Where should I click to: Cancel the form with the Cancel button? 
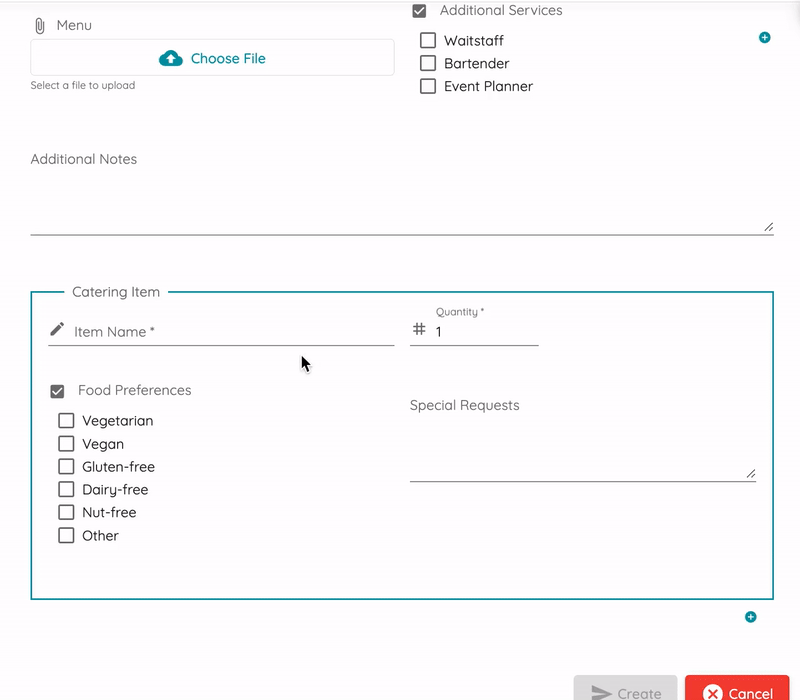point(737,688)
